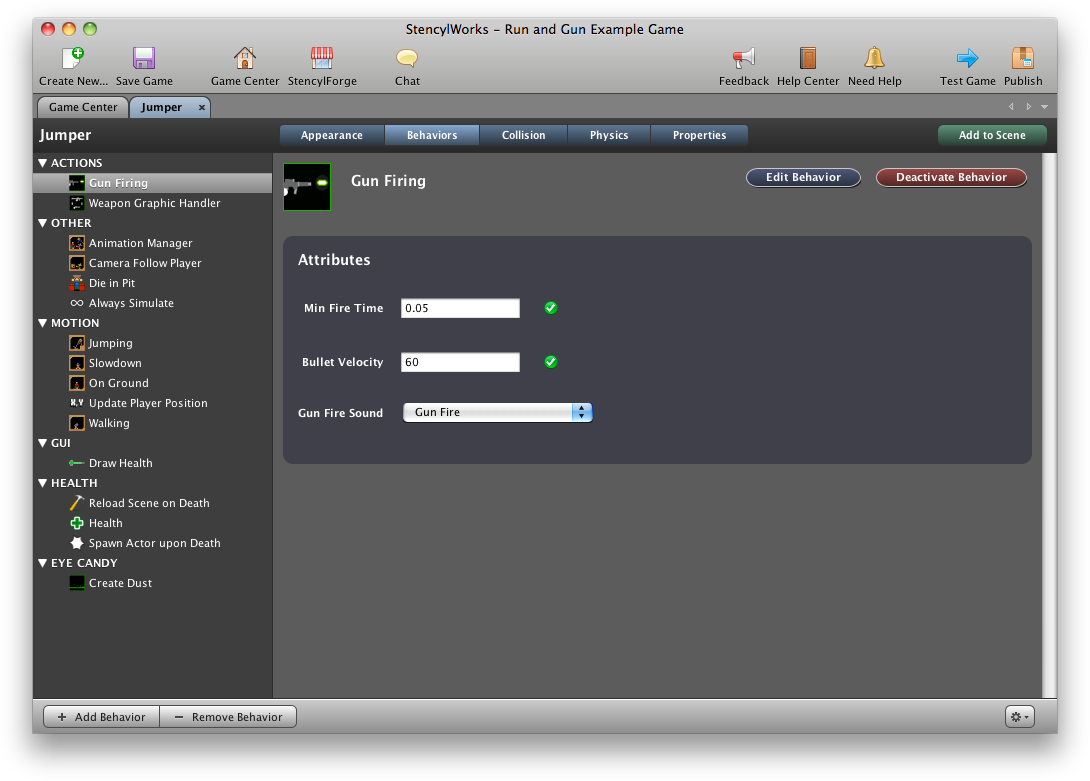
Task: Open the Chat bubble icon
Action: tap(407, 59)
